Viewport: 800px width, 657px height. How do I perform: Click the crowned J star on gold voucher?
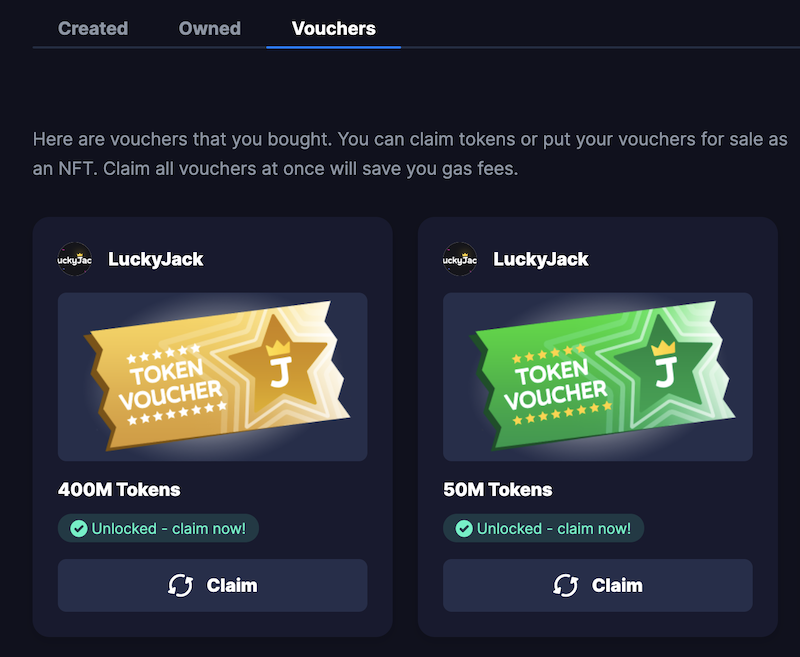pyautogui.click(x=278, y=366)
